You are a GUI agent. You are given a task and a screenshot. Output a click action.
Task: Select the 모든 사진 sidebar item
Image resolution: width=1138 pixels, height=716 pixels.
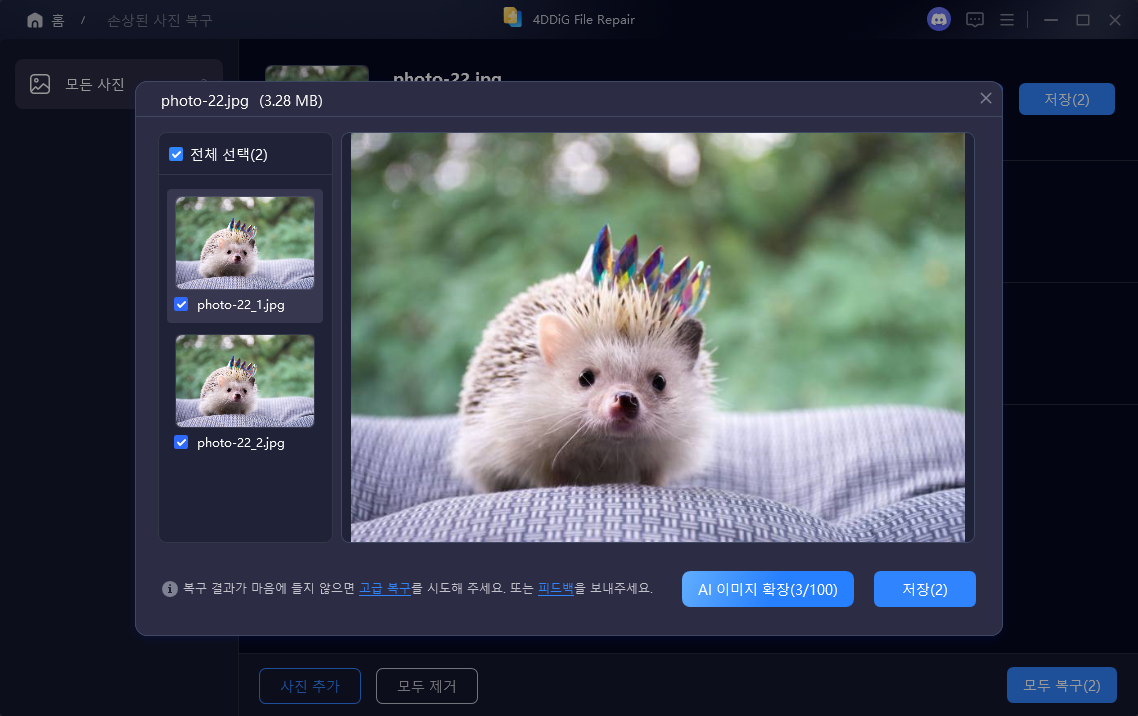119,84
